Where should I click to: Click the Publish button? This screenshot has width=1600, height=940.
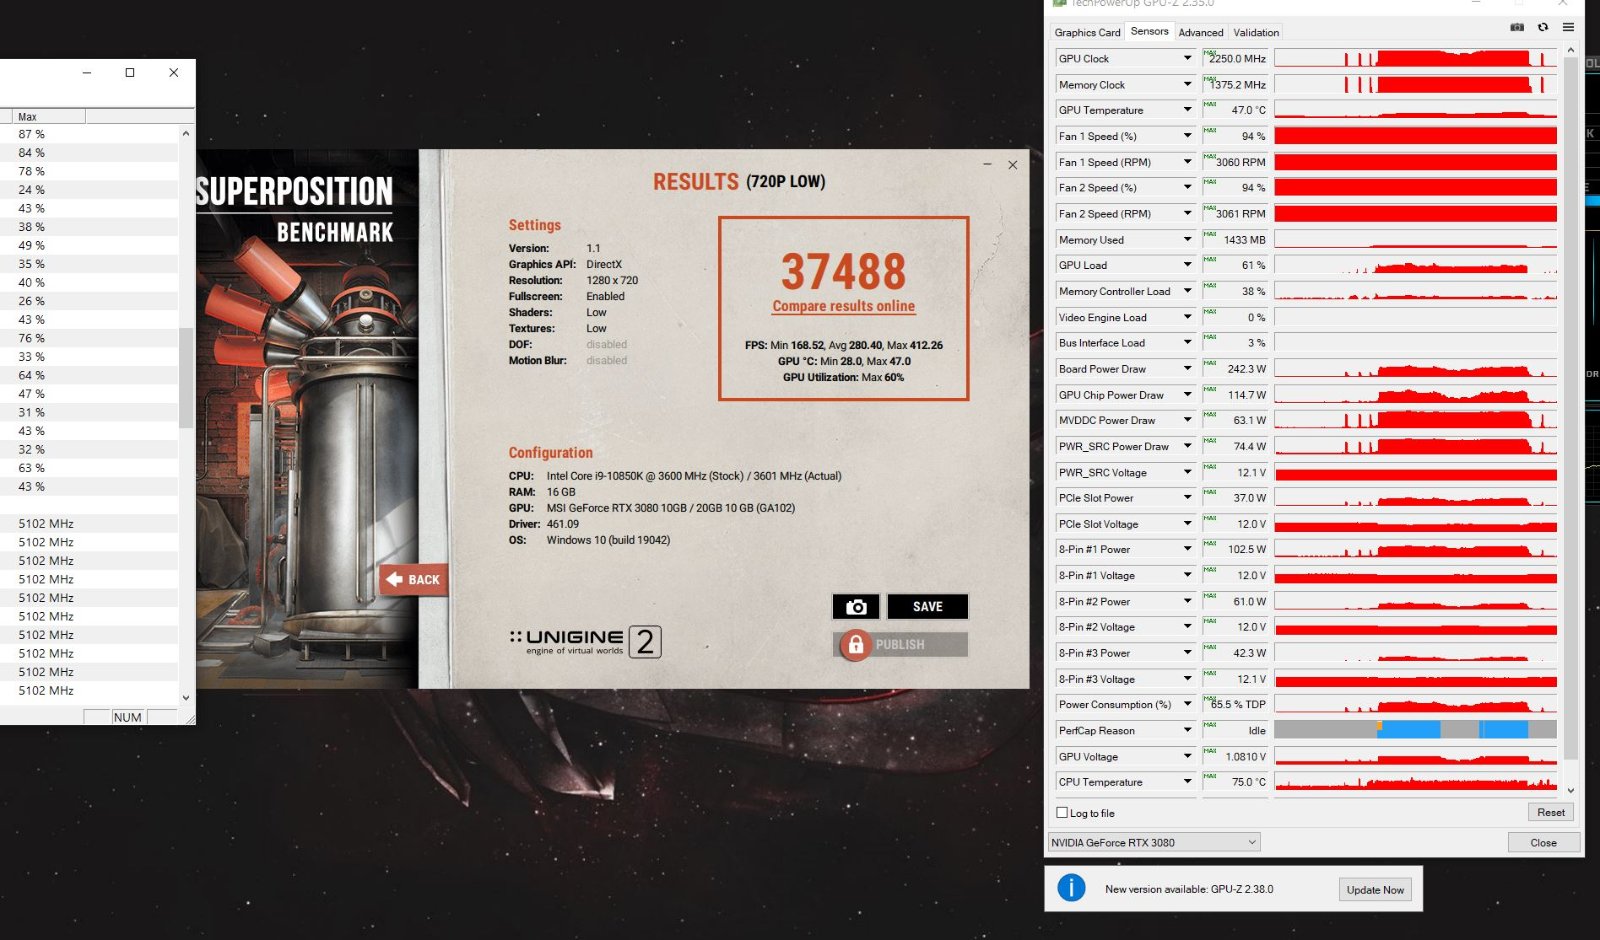pos(900,645)
